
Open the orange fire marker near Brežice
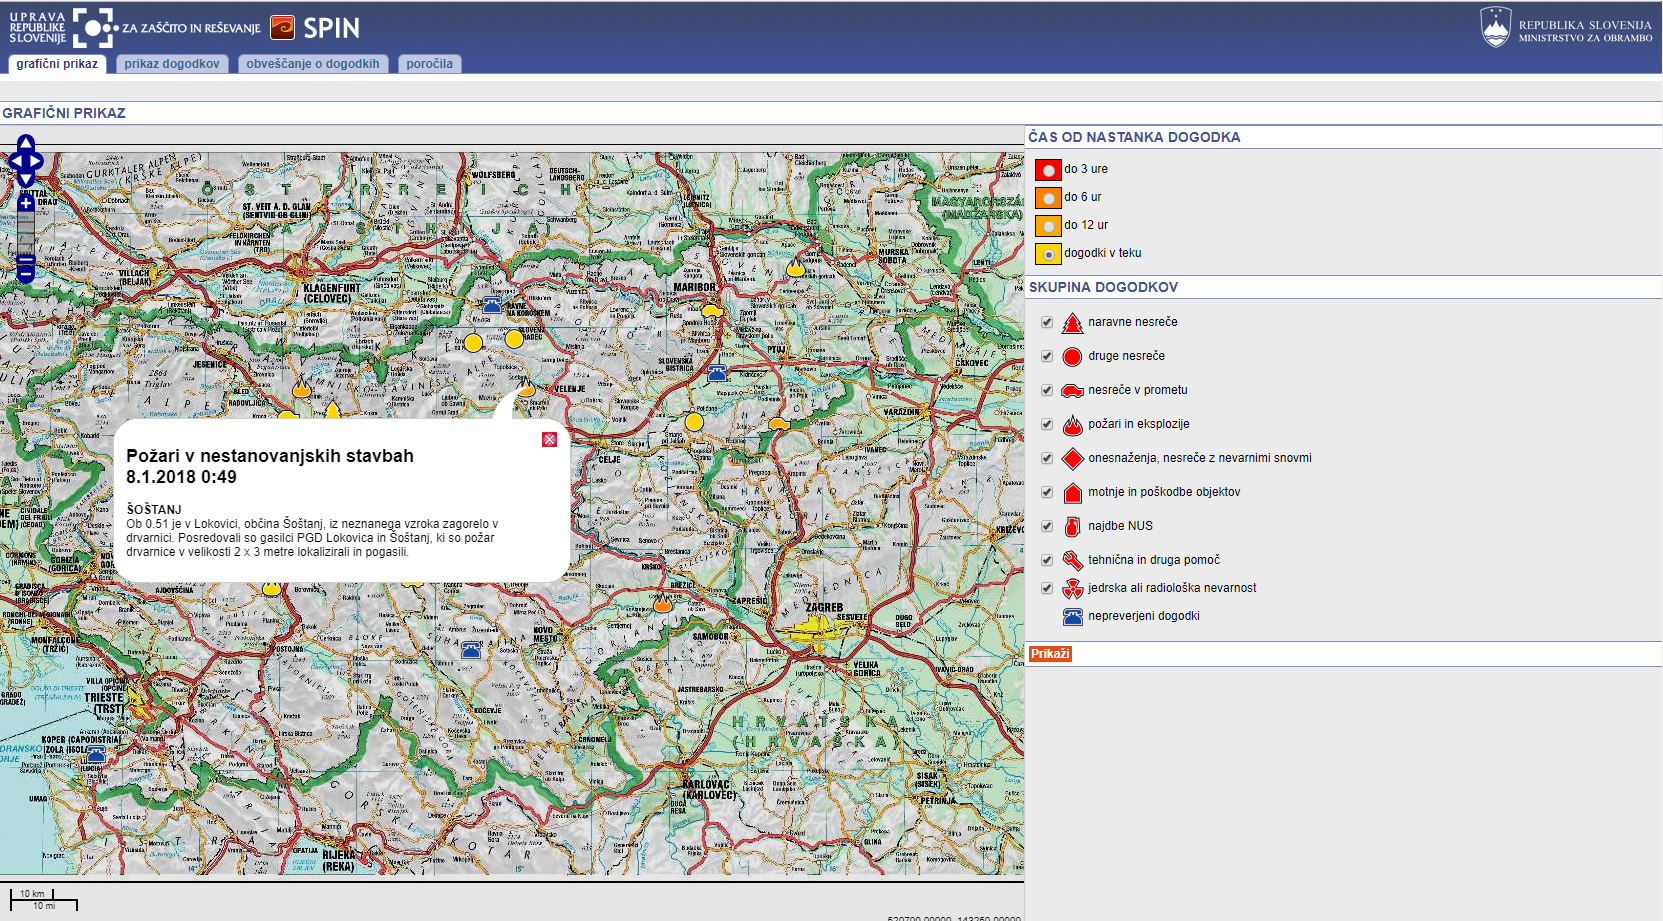click(662, 603)
